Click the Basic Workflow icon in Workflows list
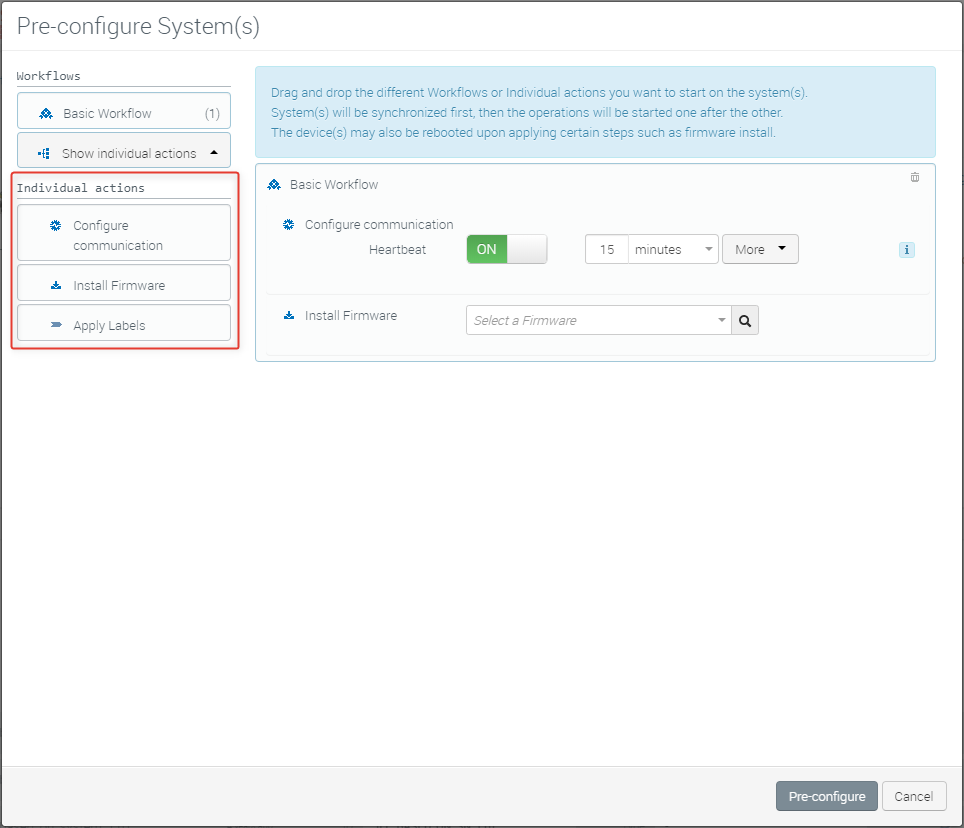The height and width of the screenshot is (828, 964). pyautogui.click(x=46, y=113)
